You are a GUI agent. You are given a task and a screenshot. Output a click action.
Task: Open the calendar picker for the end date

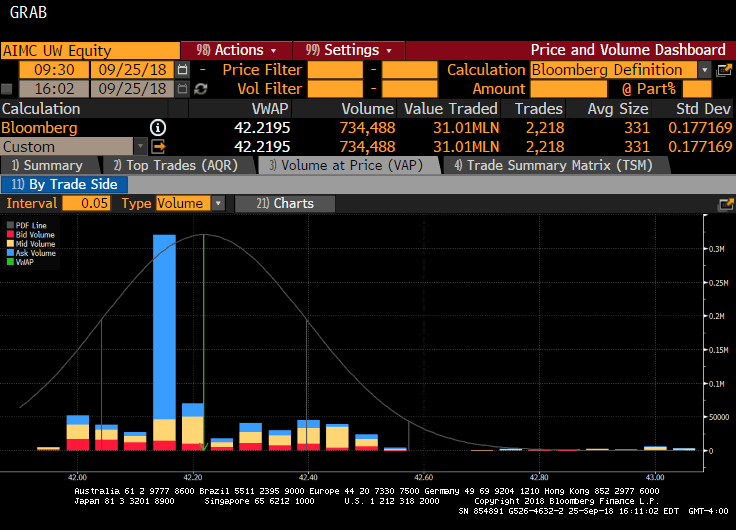click(x=182, y=89)
